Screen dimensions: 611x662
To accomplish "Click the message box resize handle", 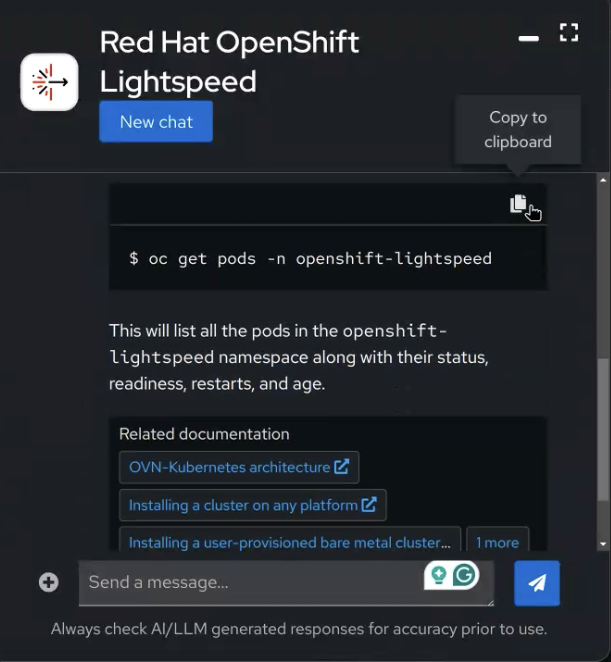I will click(x=489, y=601).
